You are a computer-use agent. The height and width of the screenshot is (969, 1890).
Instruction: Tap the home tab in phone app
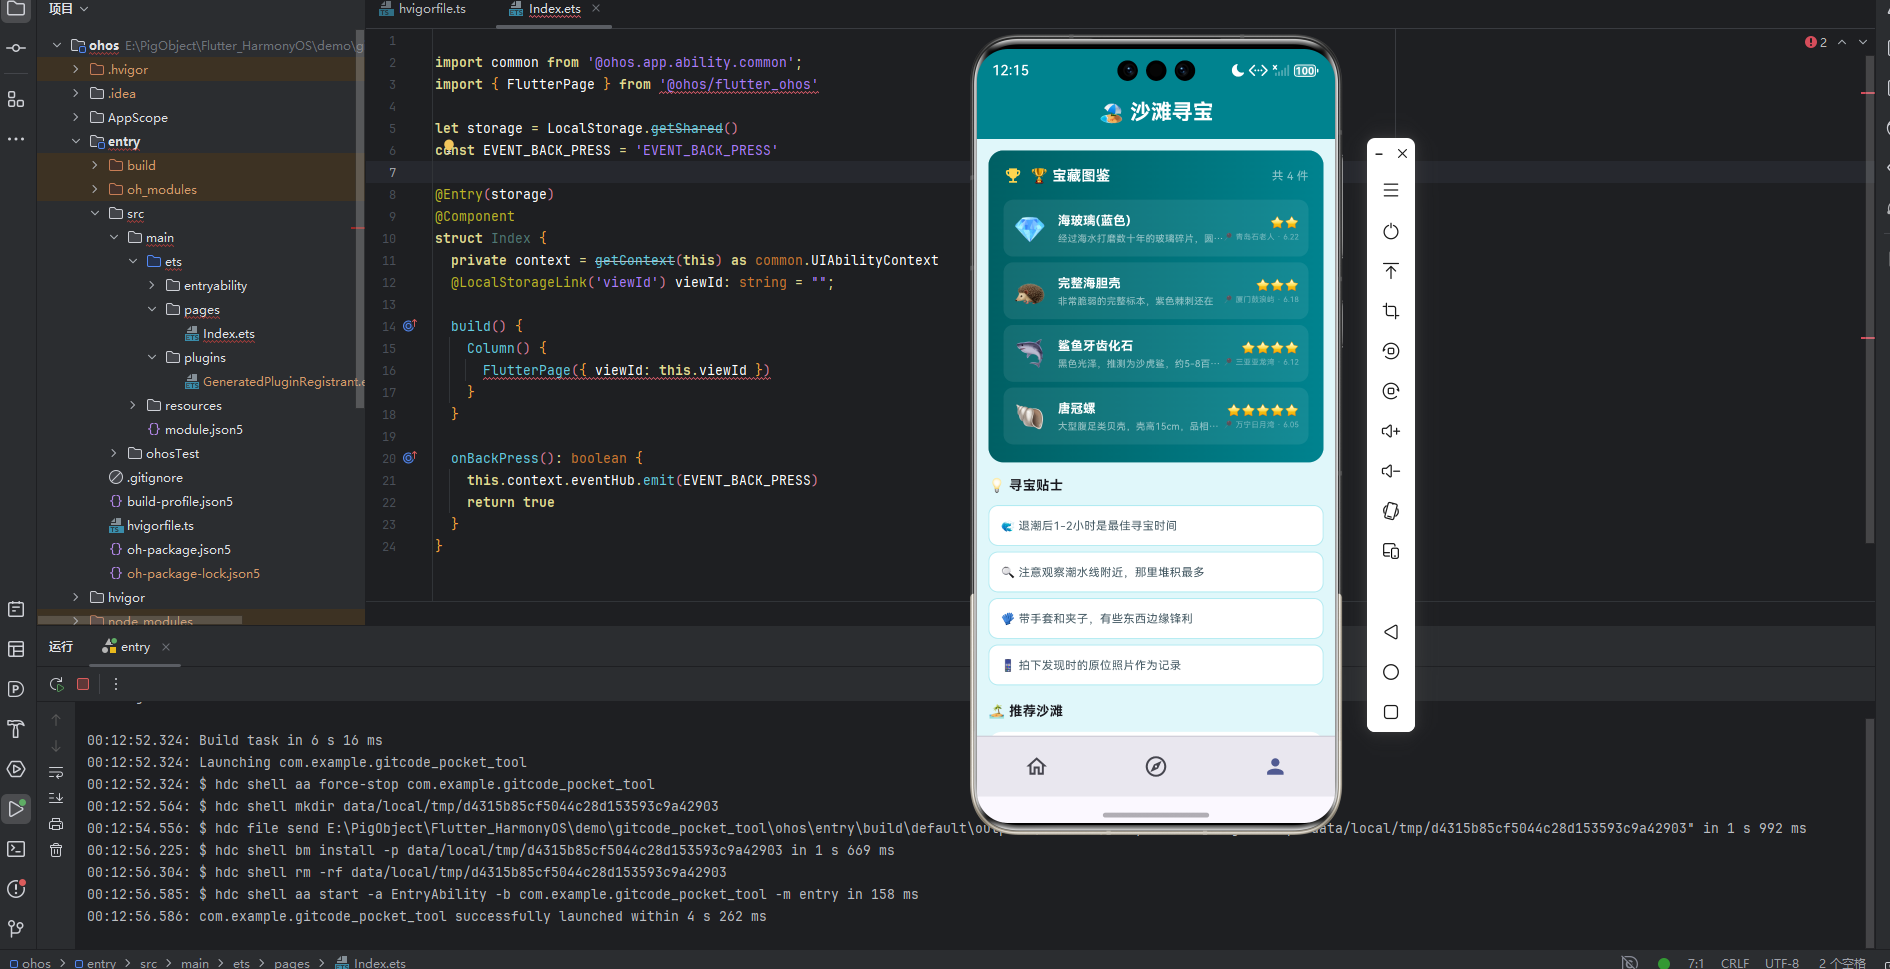click(x=1036, y=767)
